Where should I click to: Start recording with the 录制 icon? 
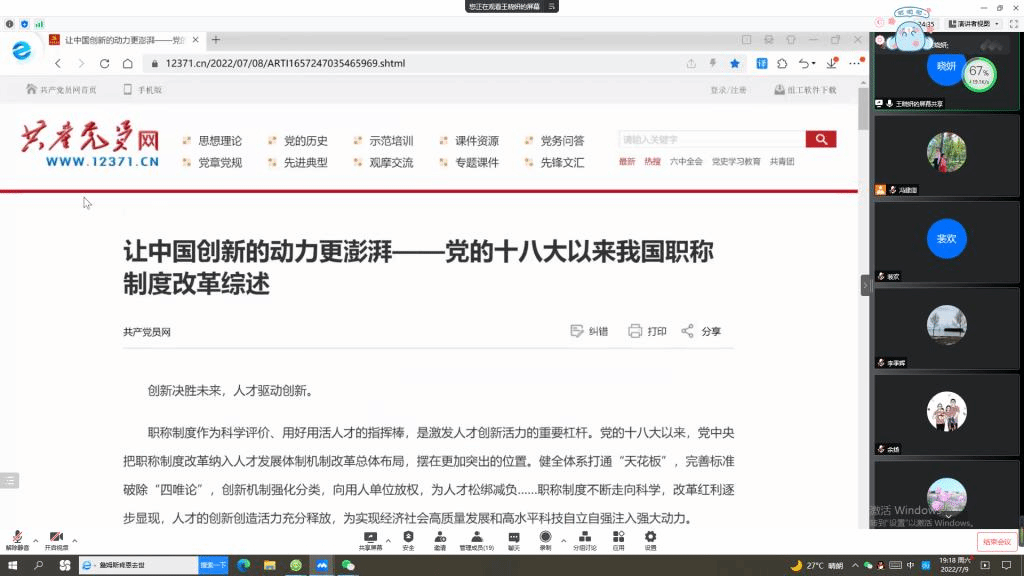point(545,538)
